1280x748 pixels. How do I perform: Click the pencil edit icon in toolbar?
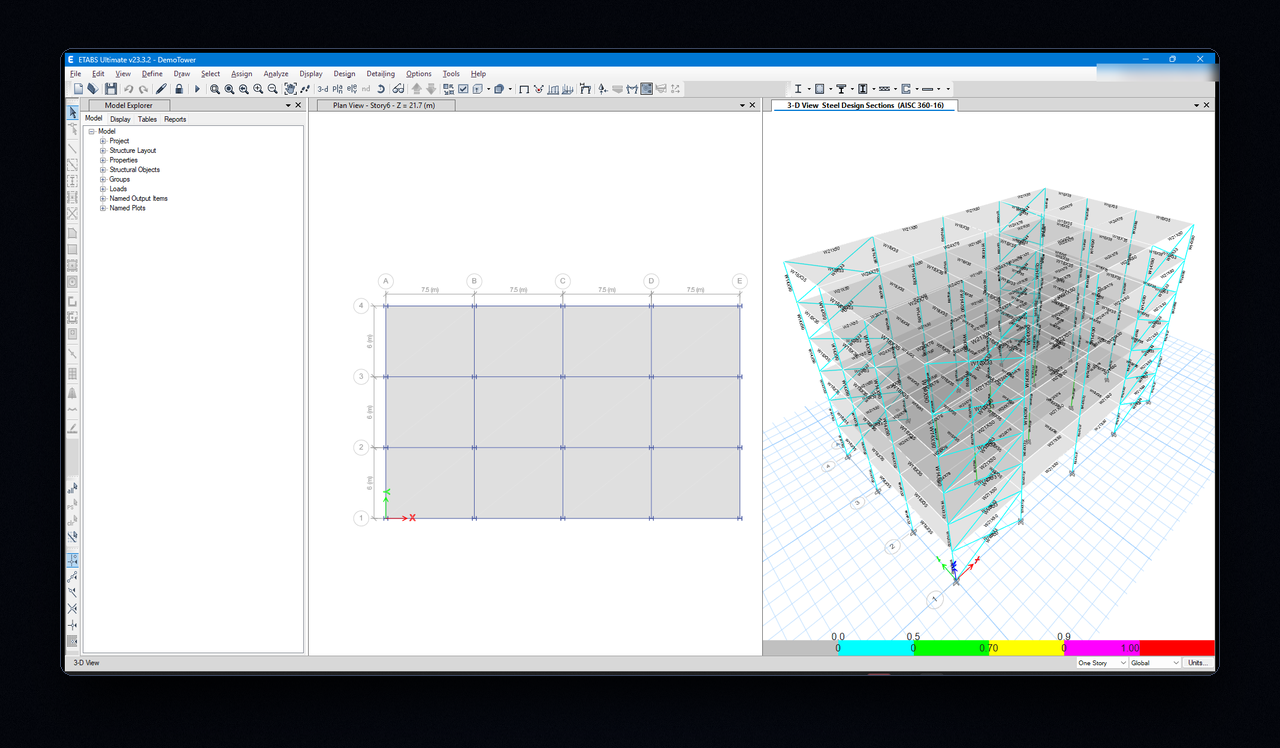(x=161, y=89)
